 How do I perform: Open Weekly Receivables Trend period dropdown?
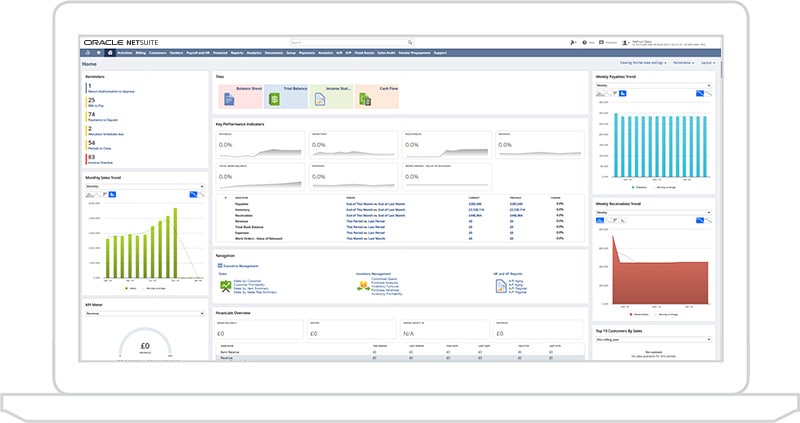(654, 212)
